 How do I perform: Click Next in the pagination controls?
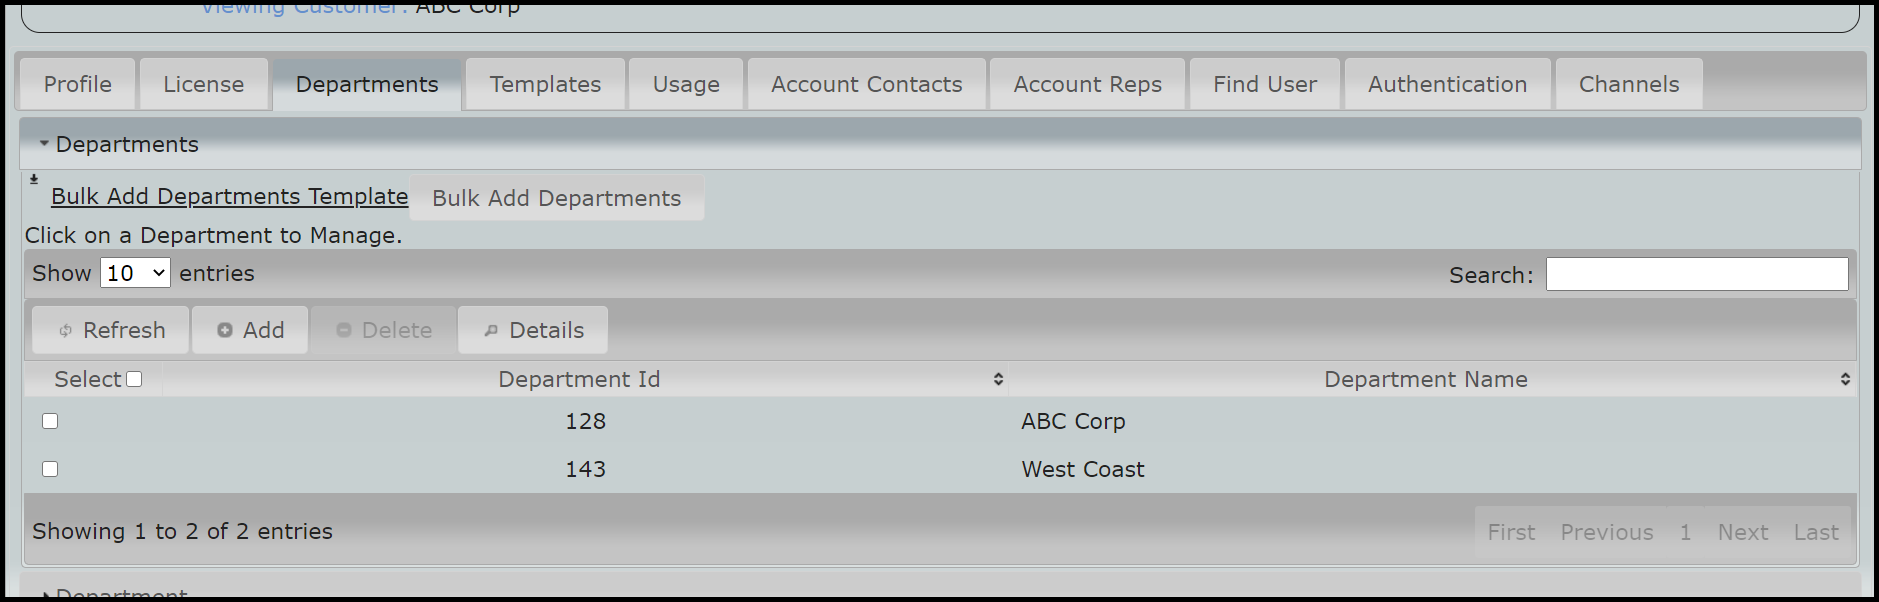[x=1742, y=531]
